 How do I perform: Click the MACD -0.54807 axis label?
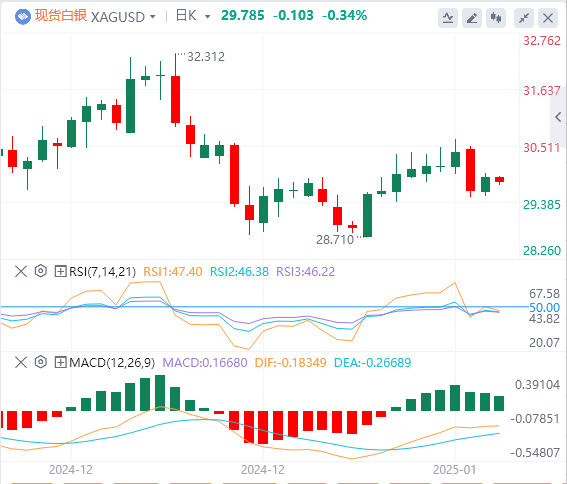(535, 452)
